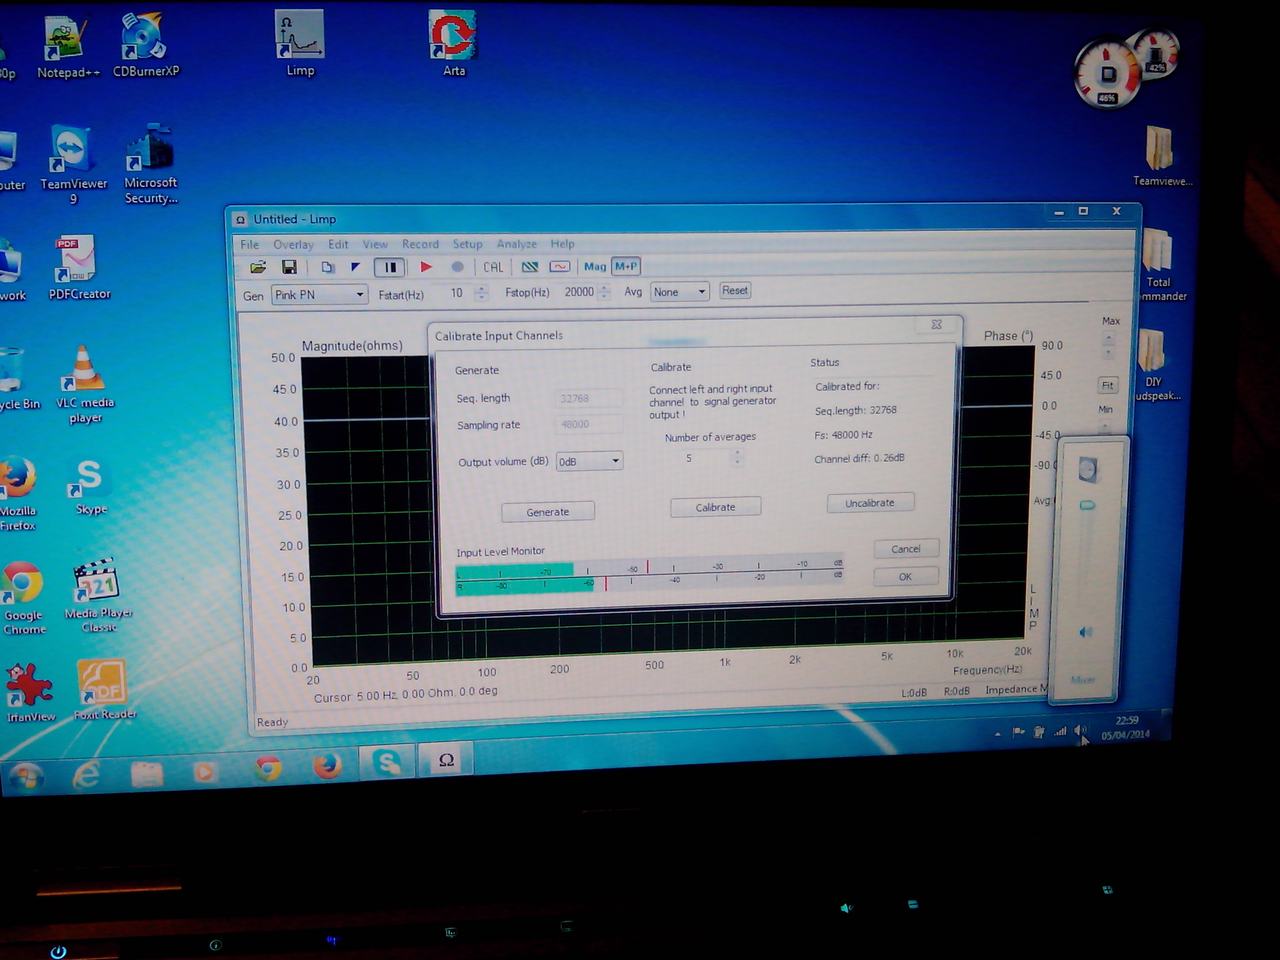
Task: Click the Fstart(Hz) spinner arrows
Action: 482,293
